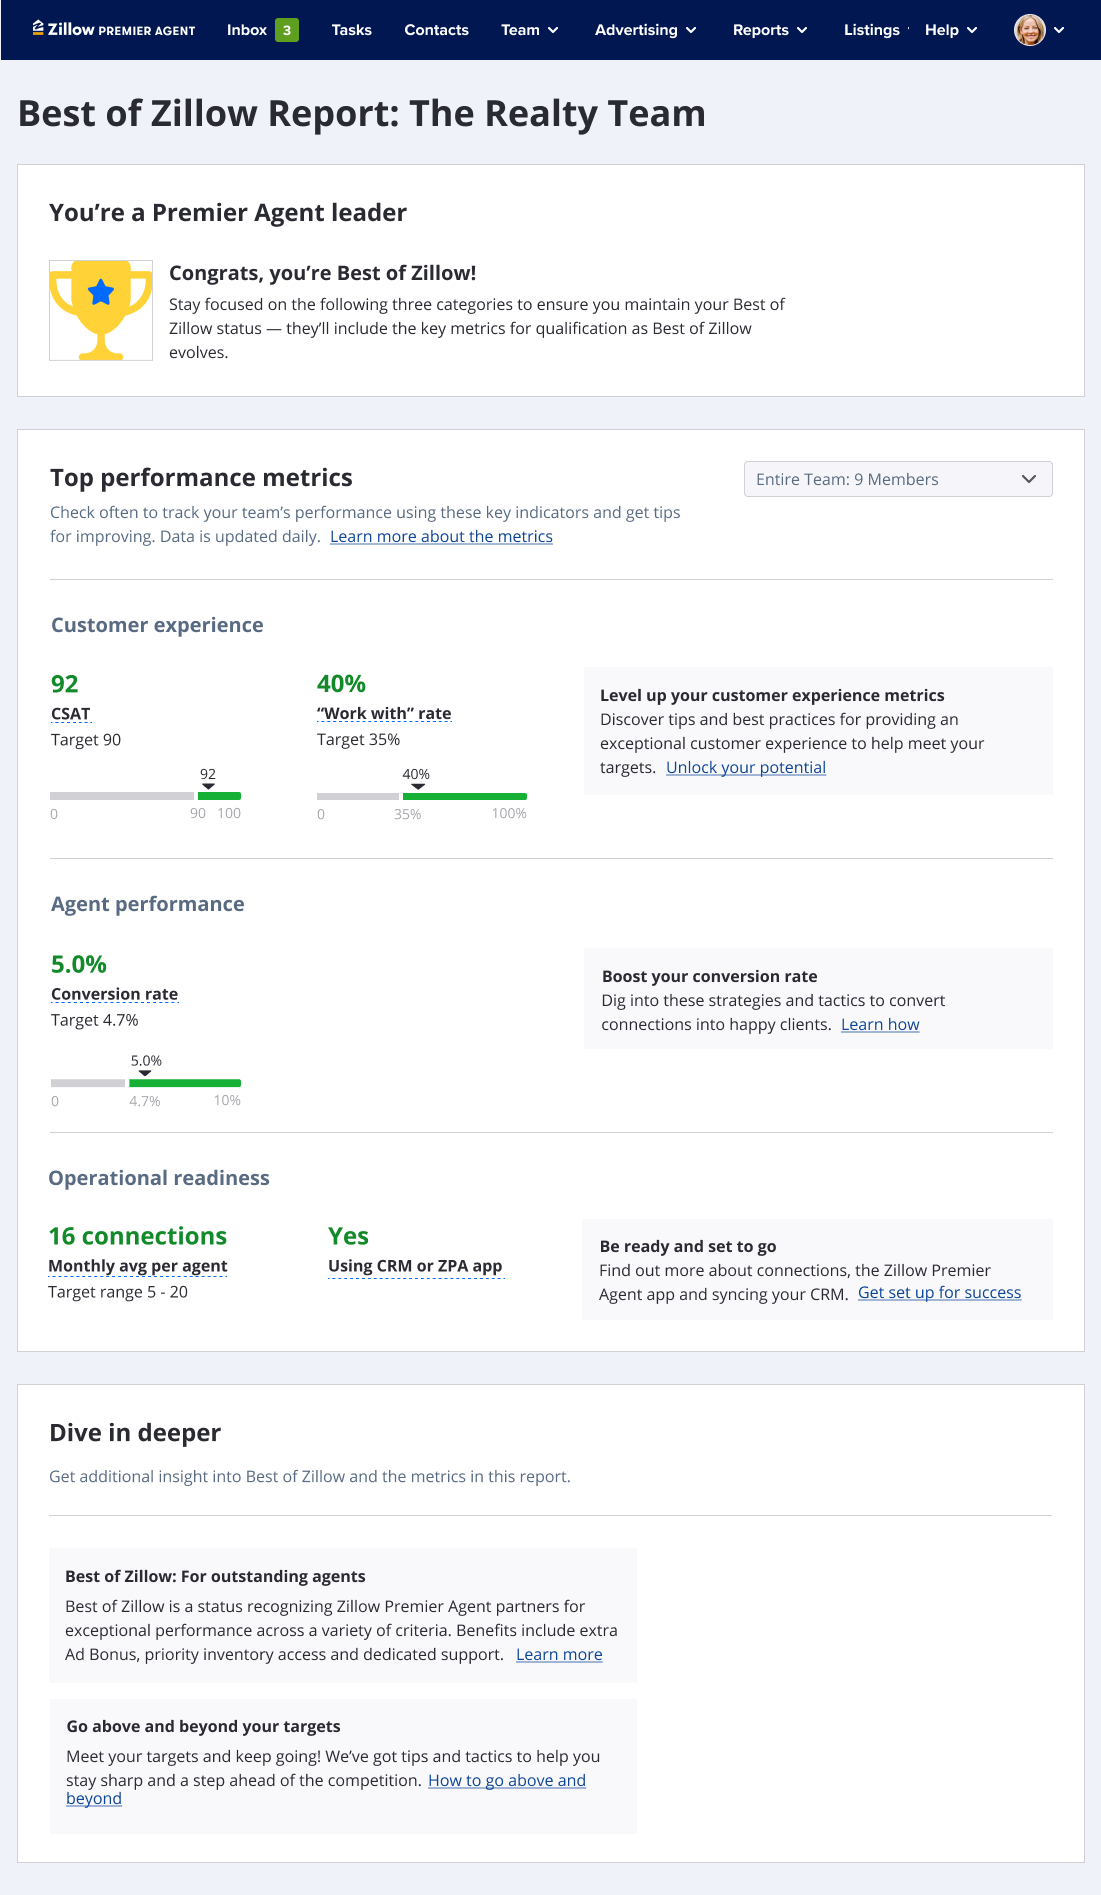Open Learn more about Best of Zillow
This screenshot has height=1895, width=1101.
(x=559, y=1654)
